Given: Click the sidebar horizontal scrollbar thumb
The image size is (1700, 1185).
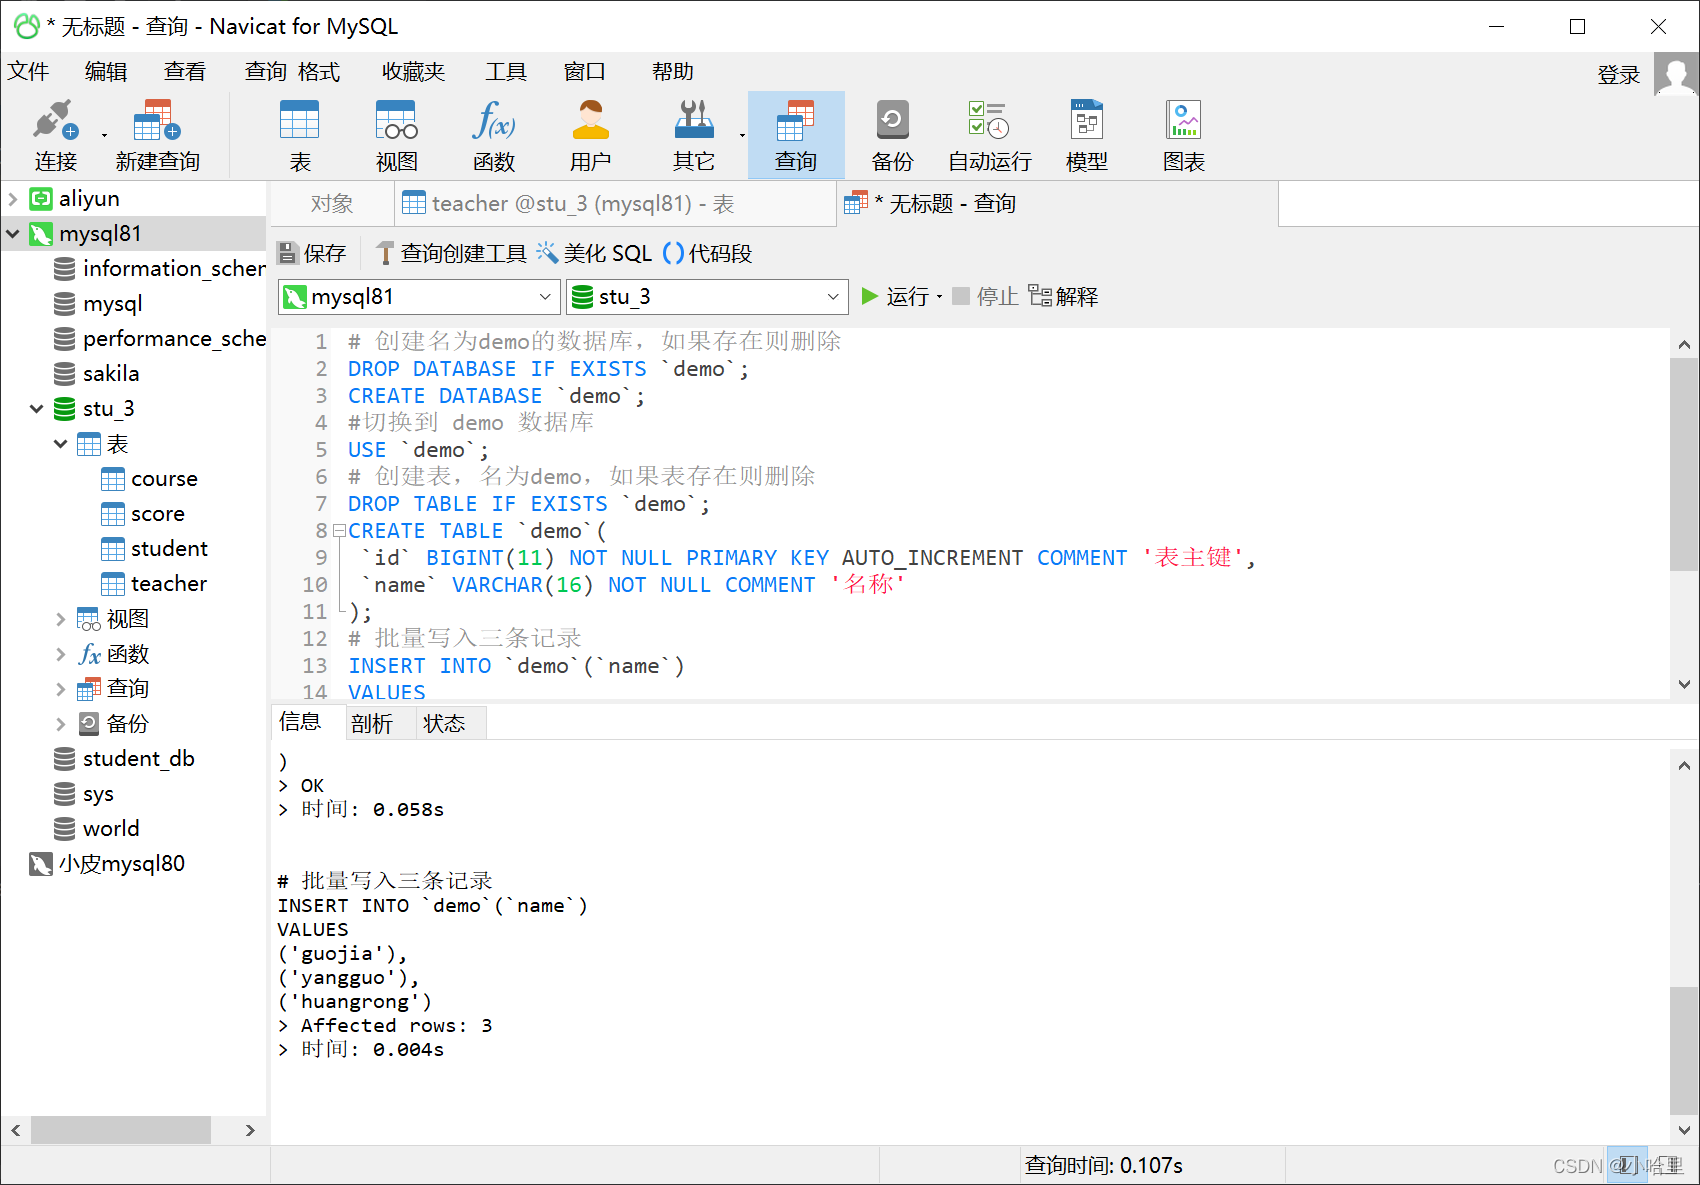Looking at the screenshot, I should (121, 1130).
